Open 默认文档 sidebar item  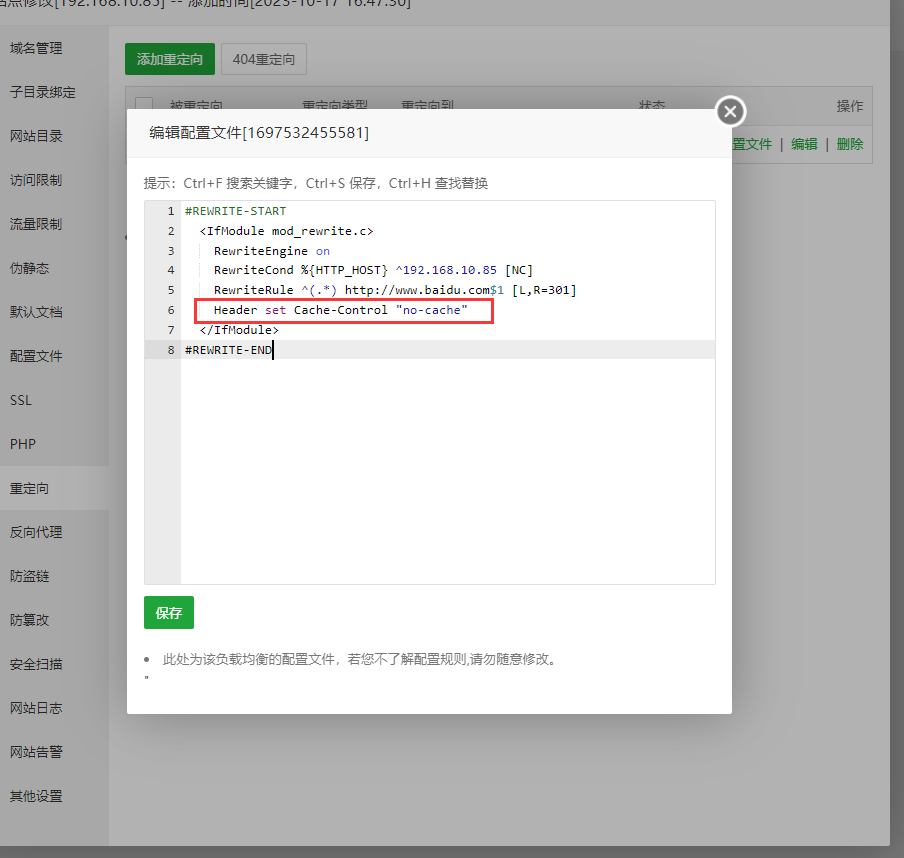click(x=36, y=312)
